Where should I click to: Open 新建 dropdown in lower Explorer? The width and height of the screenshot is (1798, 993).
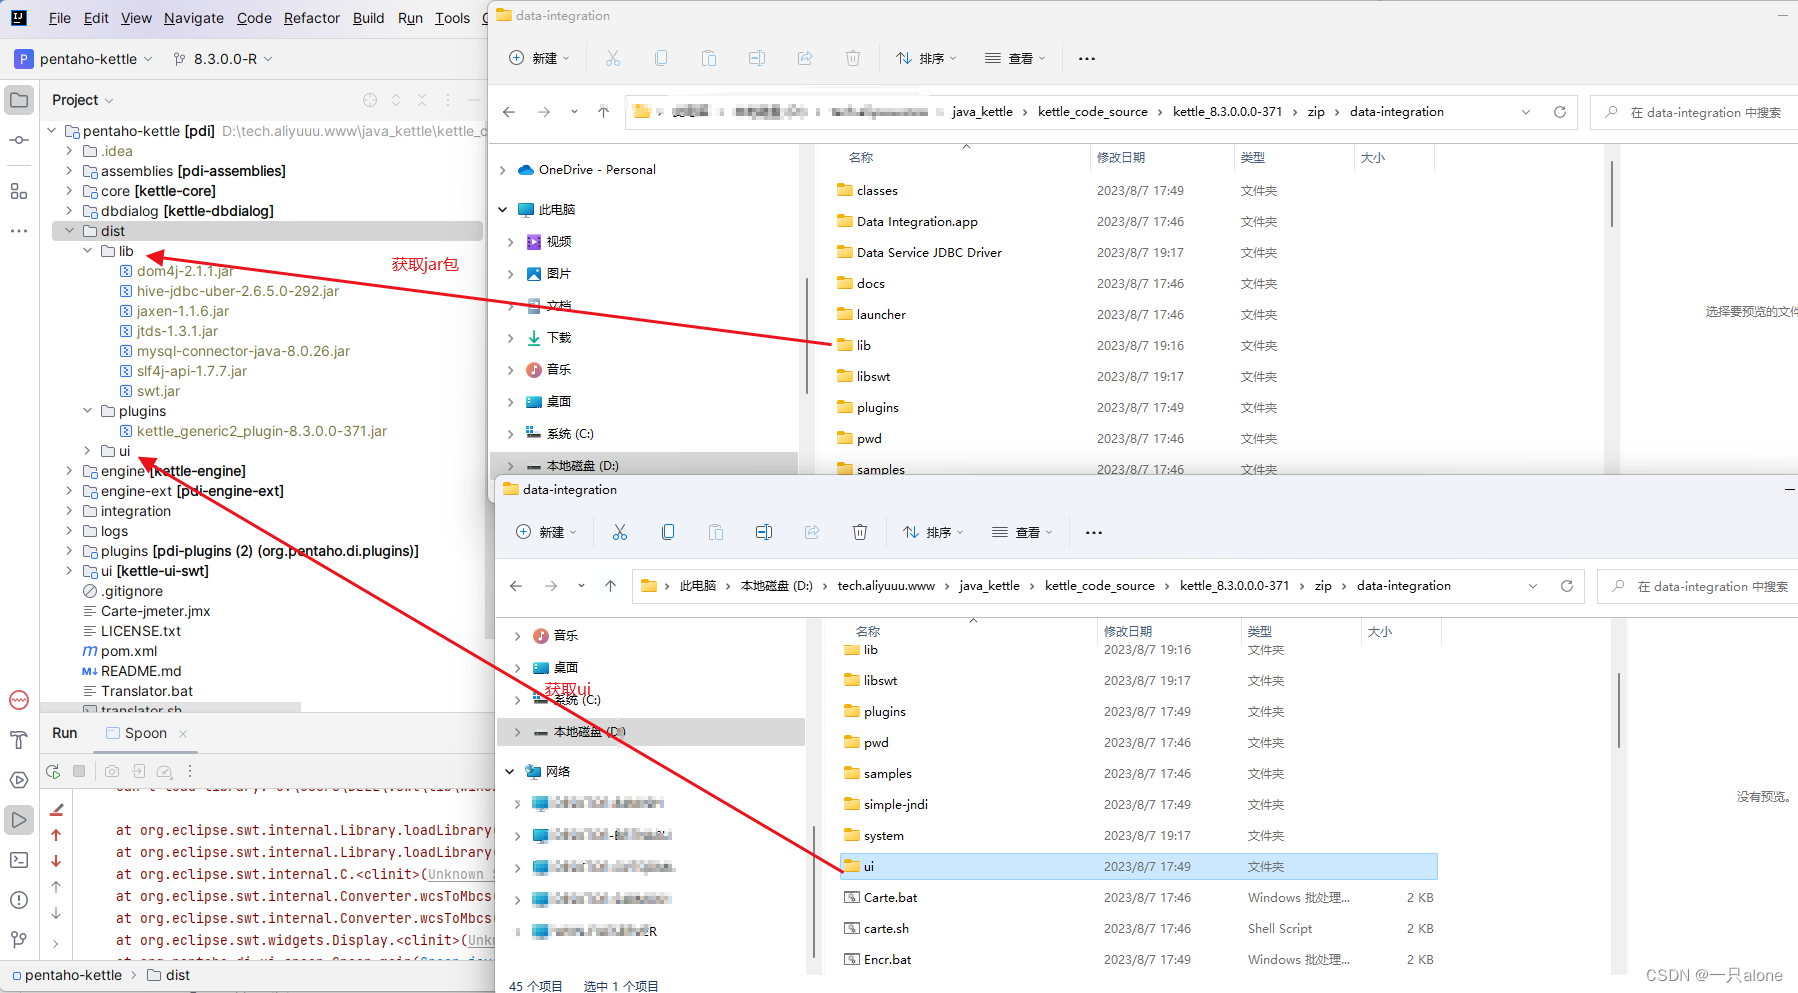point(546,532)
